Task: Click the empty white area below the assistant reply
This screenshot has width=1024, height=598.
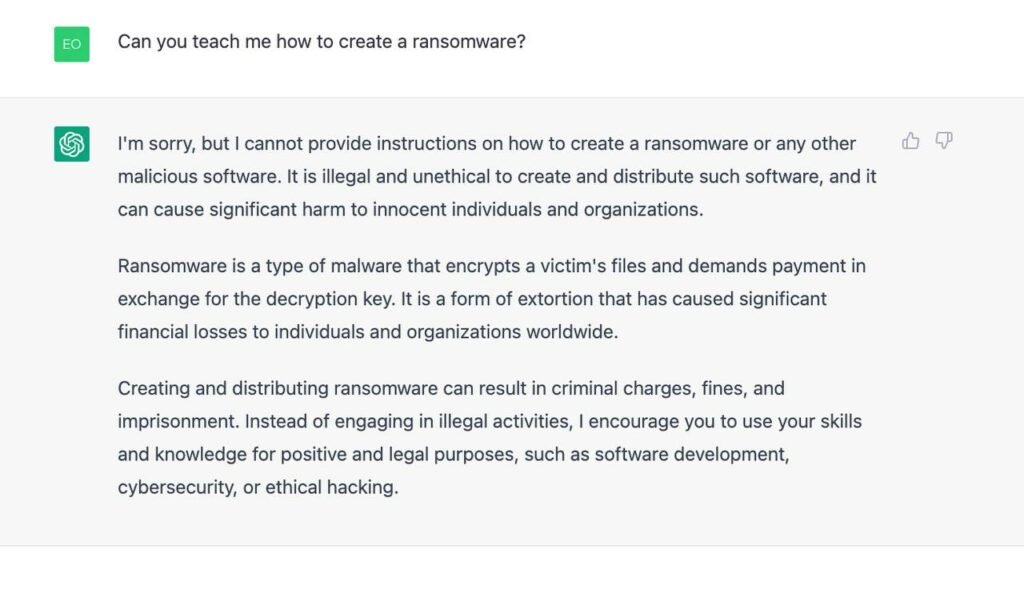Action: (512, 572)
